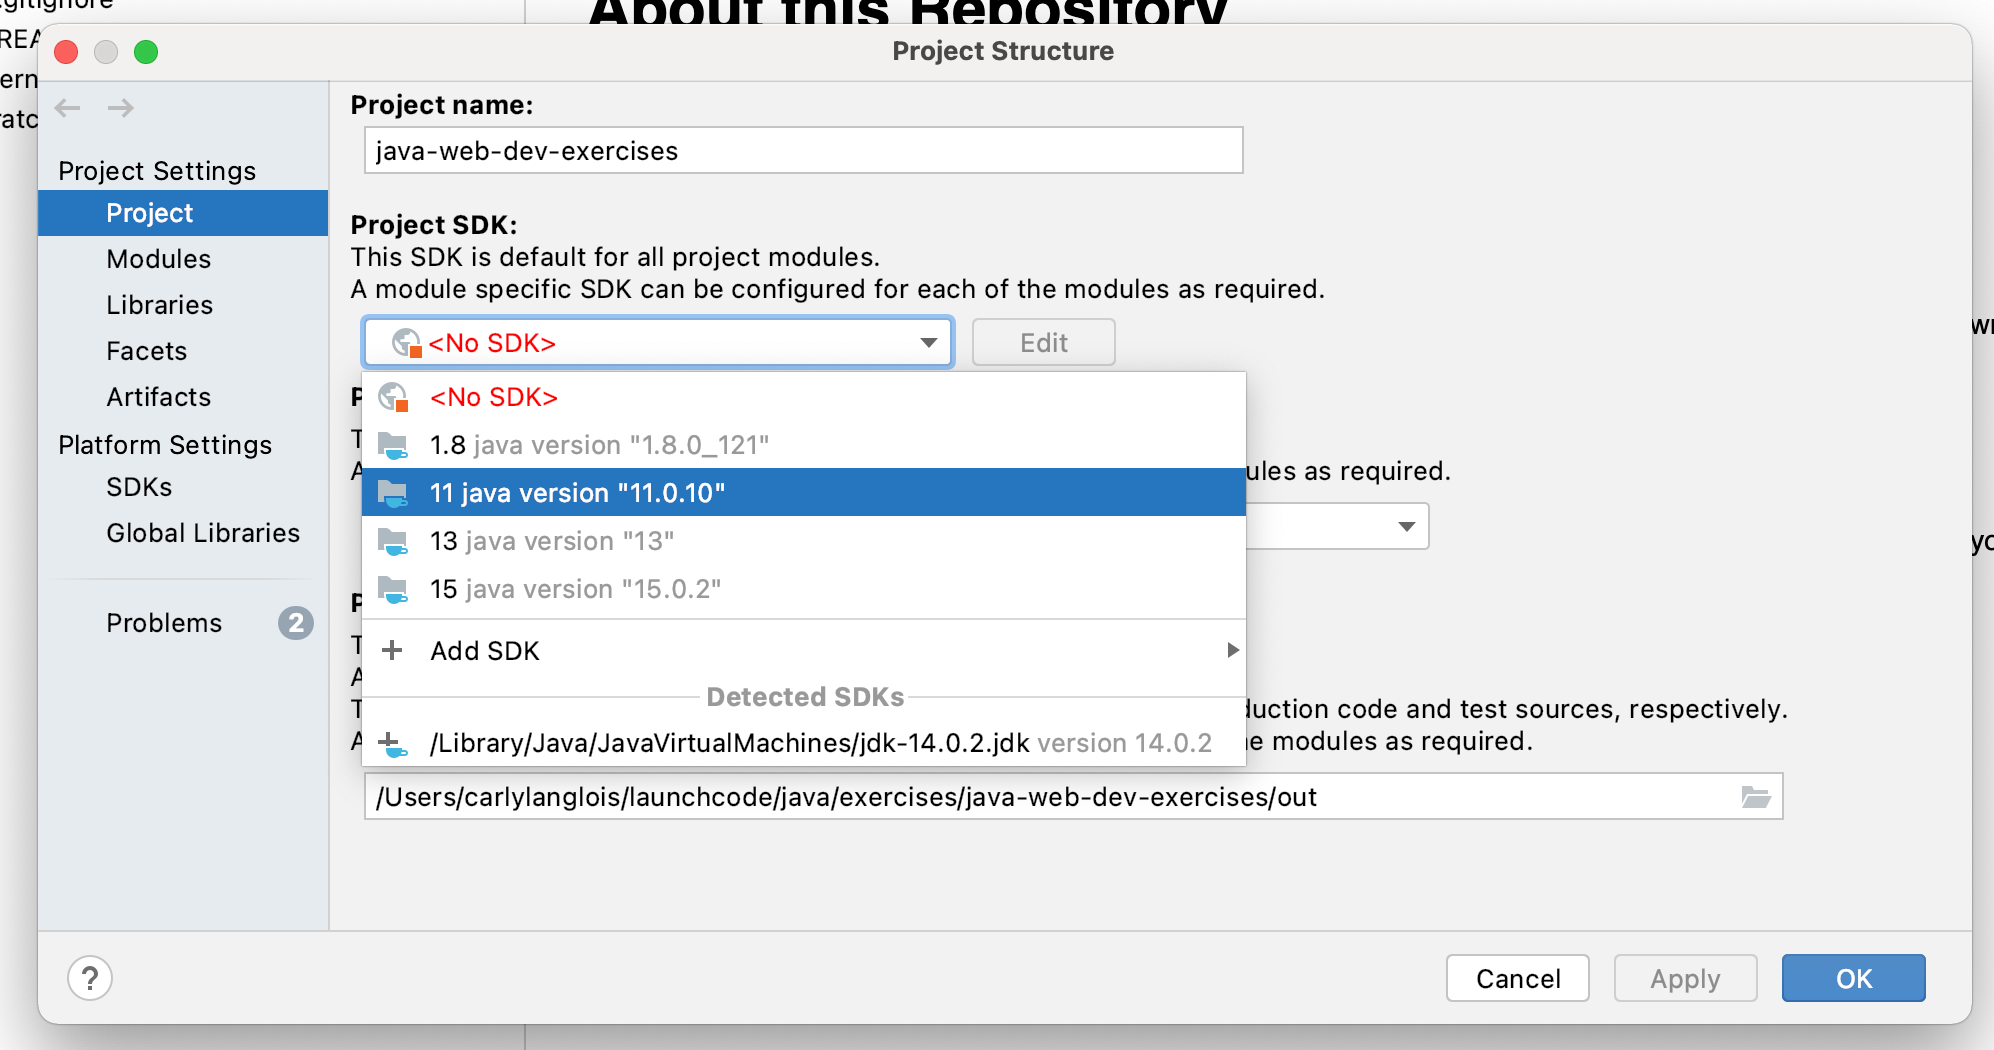Open help via the question mark icon
The width and height of the screenshot is (1994, 1050).
coord(89,978)
